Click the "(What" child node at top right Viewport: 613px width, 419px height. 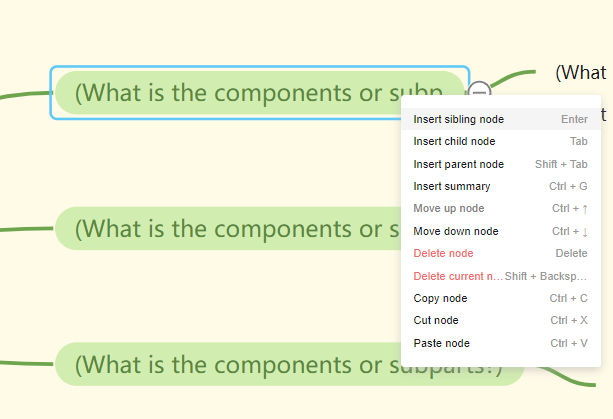[x=581, y=72]
